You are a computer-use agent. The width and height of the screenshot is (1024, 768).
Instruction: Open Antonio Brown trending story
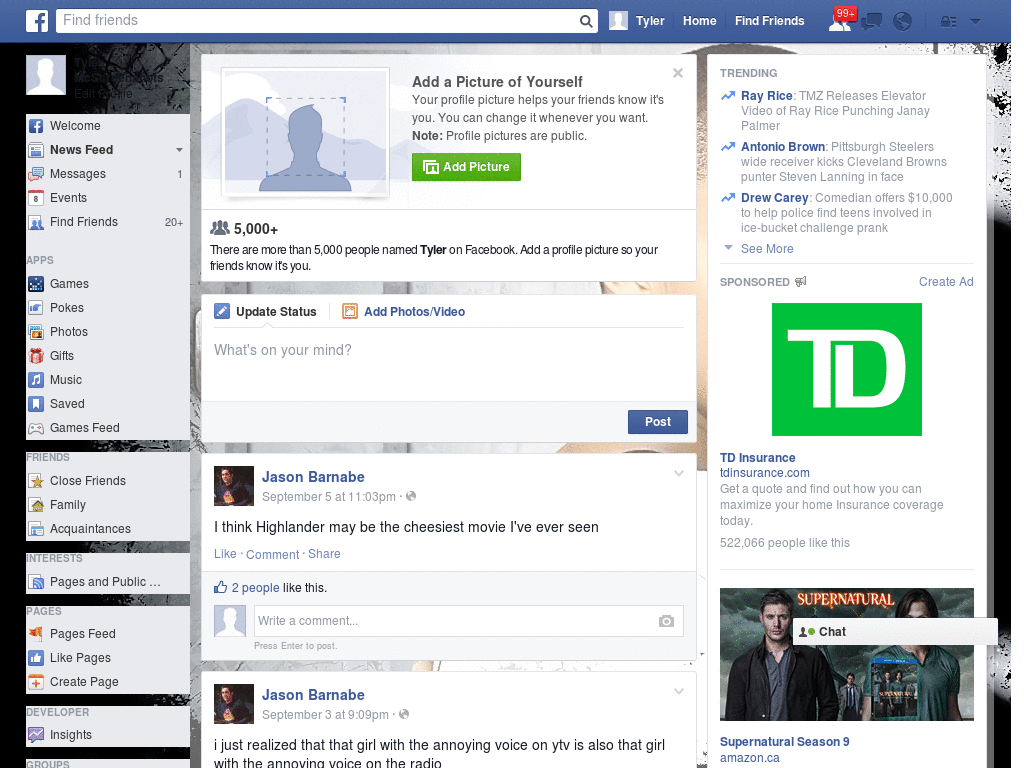[x=782, y=147]
